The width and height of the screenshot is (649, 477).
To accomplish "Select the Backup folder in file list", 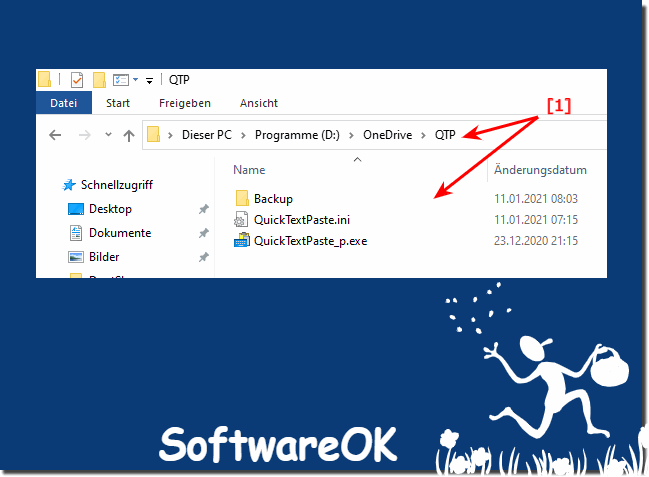I will pos(273,199).
